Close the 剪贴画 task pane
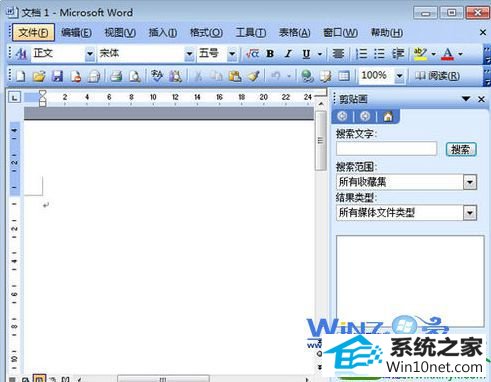Image resolution: width=491 pixels, height=382 pixels. click(x=481, y=99)
